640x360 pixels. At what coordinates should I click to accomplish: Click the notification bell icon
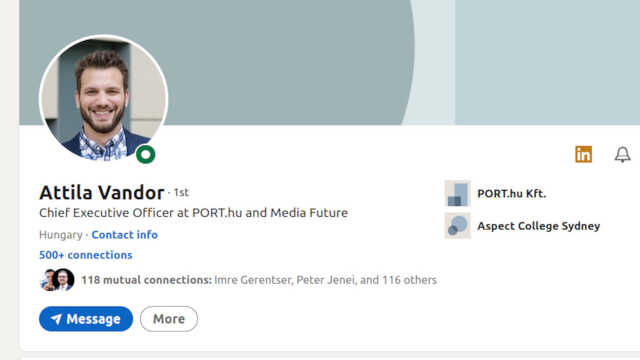coord(622,154)
